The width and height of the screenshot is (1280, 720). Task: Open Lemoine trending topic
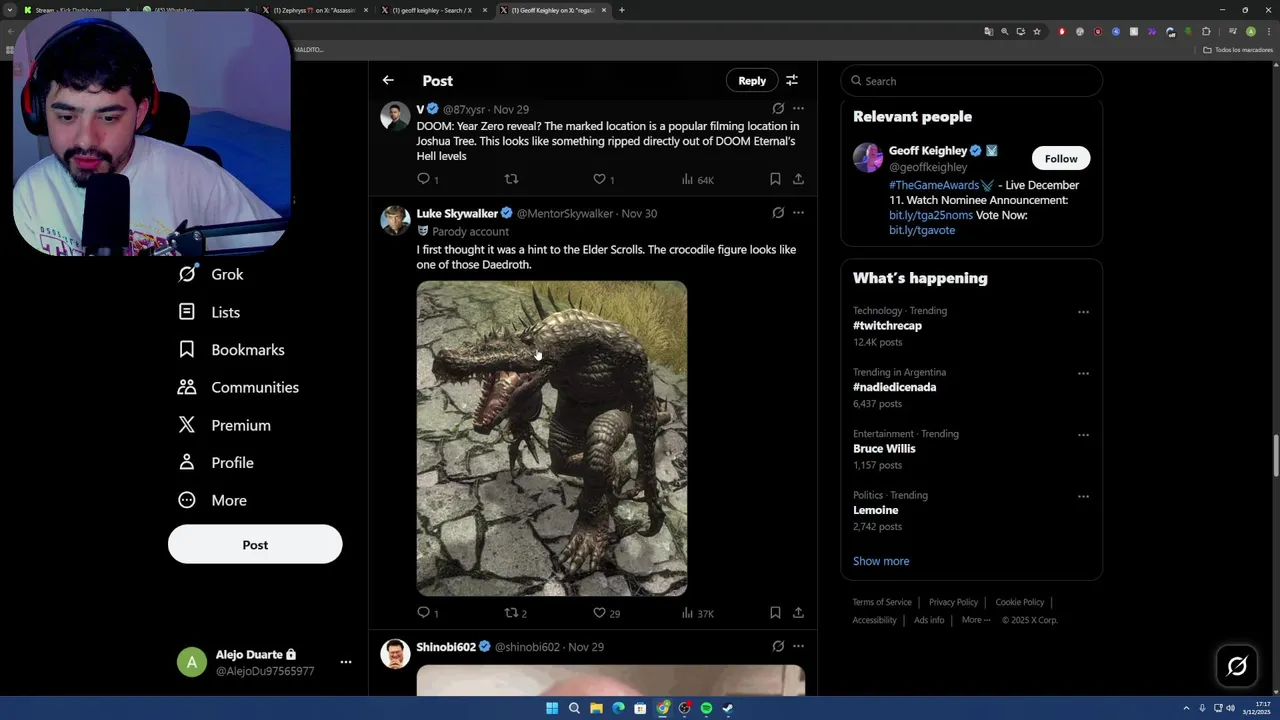[875, 510]
